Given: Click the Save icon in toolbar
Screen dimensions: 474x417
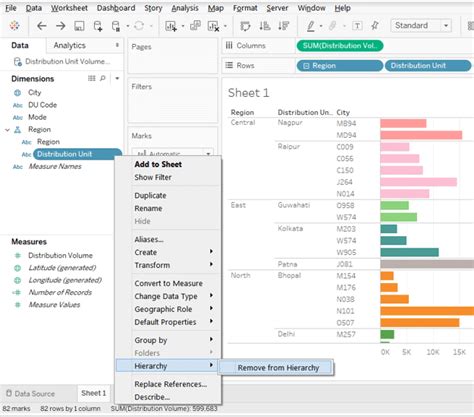Looking at the screenshot, I should [x=79, y=26].
